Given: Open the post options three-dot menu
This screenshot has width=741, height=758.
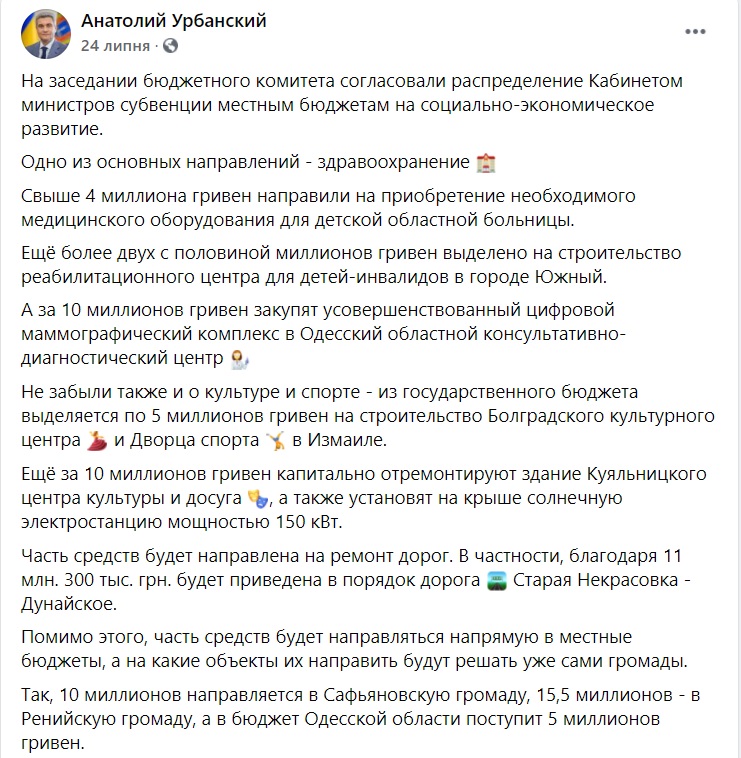Looking at the screenshot, I should 695,32.
